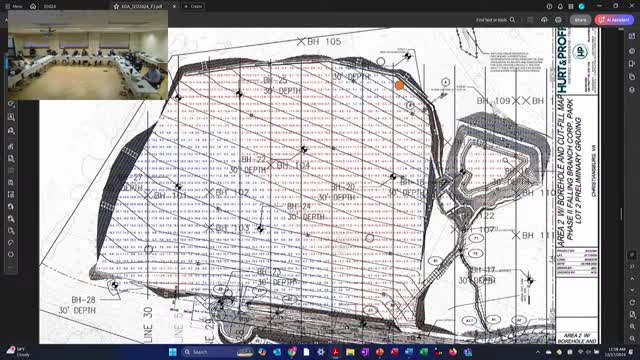Image resolution: width=640 pixels, height=360 pixels.
Task: Open the notifications bell
Action: click(560, 7)
